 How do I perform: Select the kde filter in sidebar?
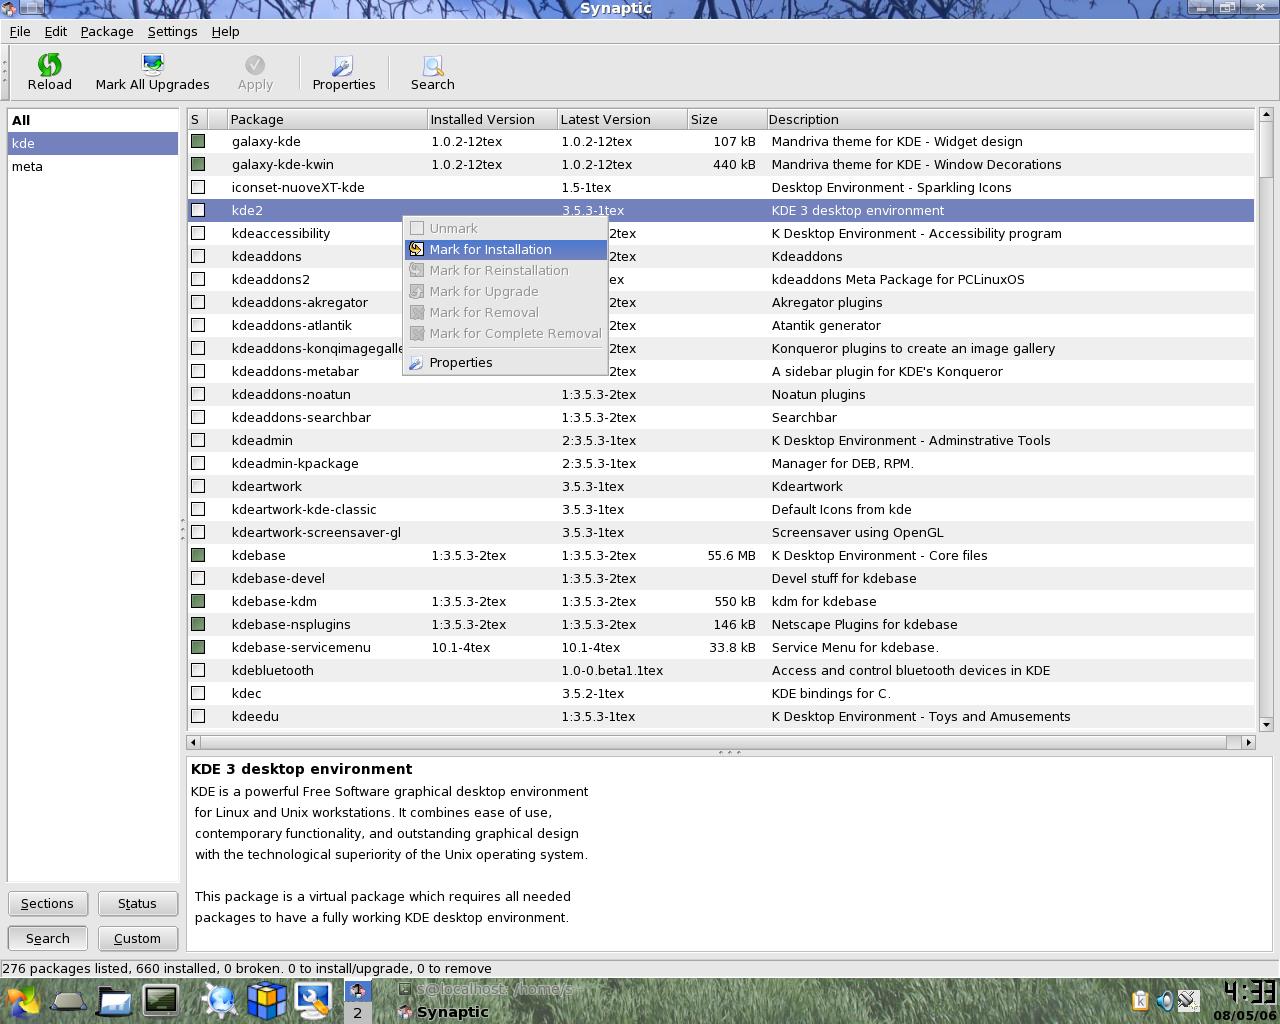[93, 143]
